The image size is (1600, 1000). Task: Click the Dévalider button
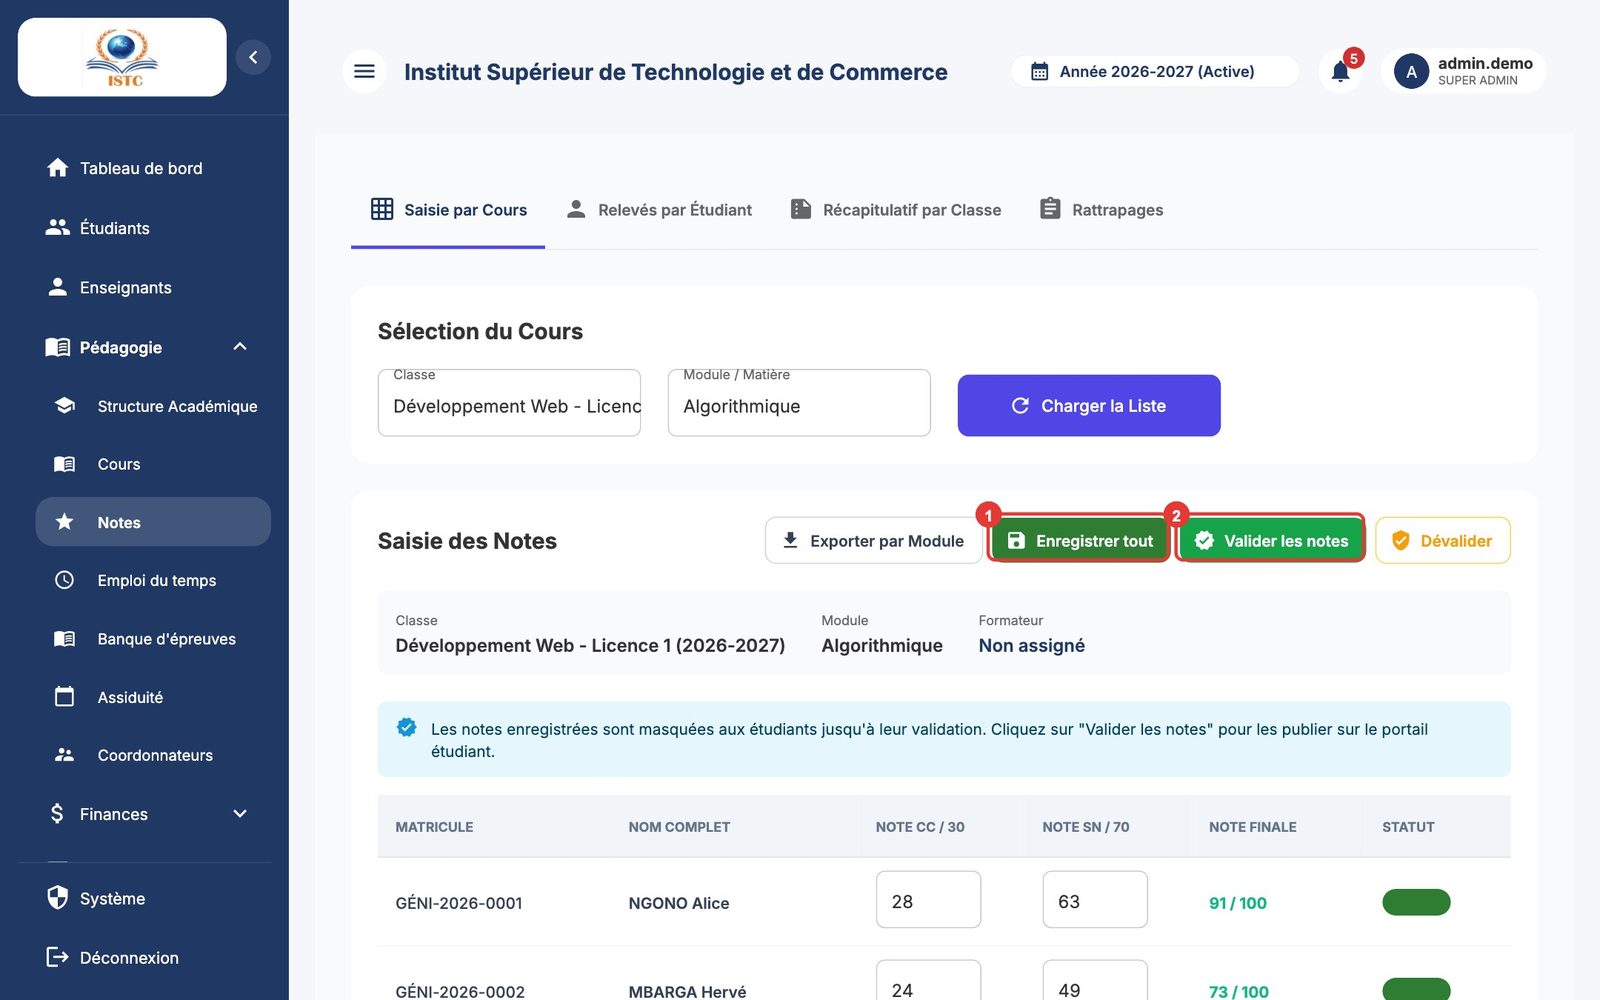(1442, 541)
